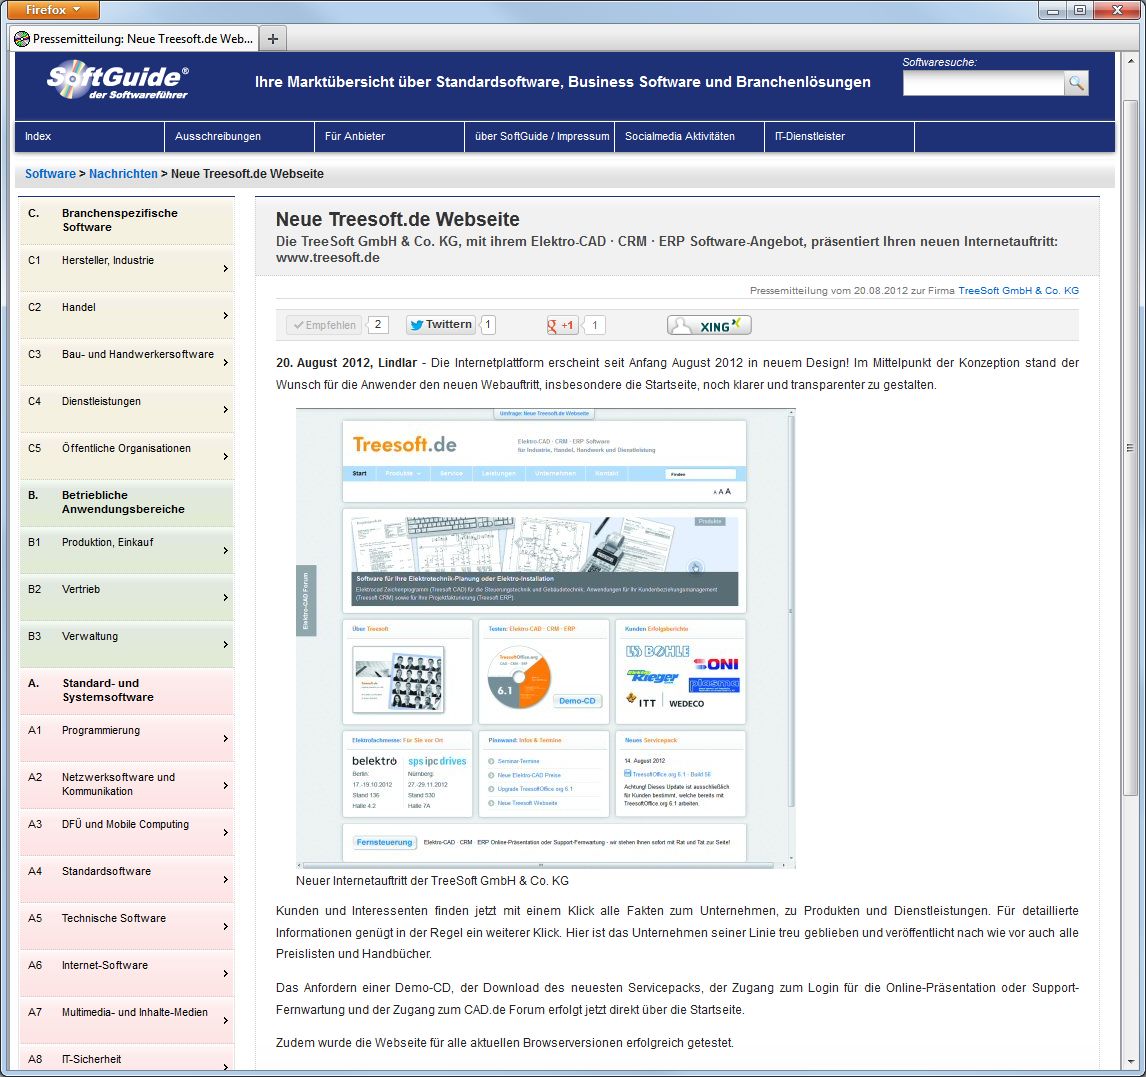Click the Facebook Empfehlen button
Image resolution: width=1146 pixels, height=1077 pixels.
pos(323,325)
